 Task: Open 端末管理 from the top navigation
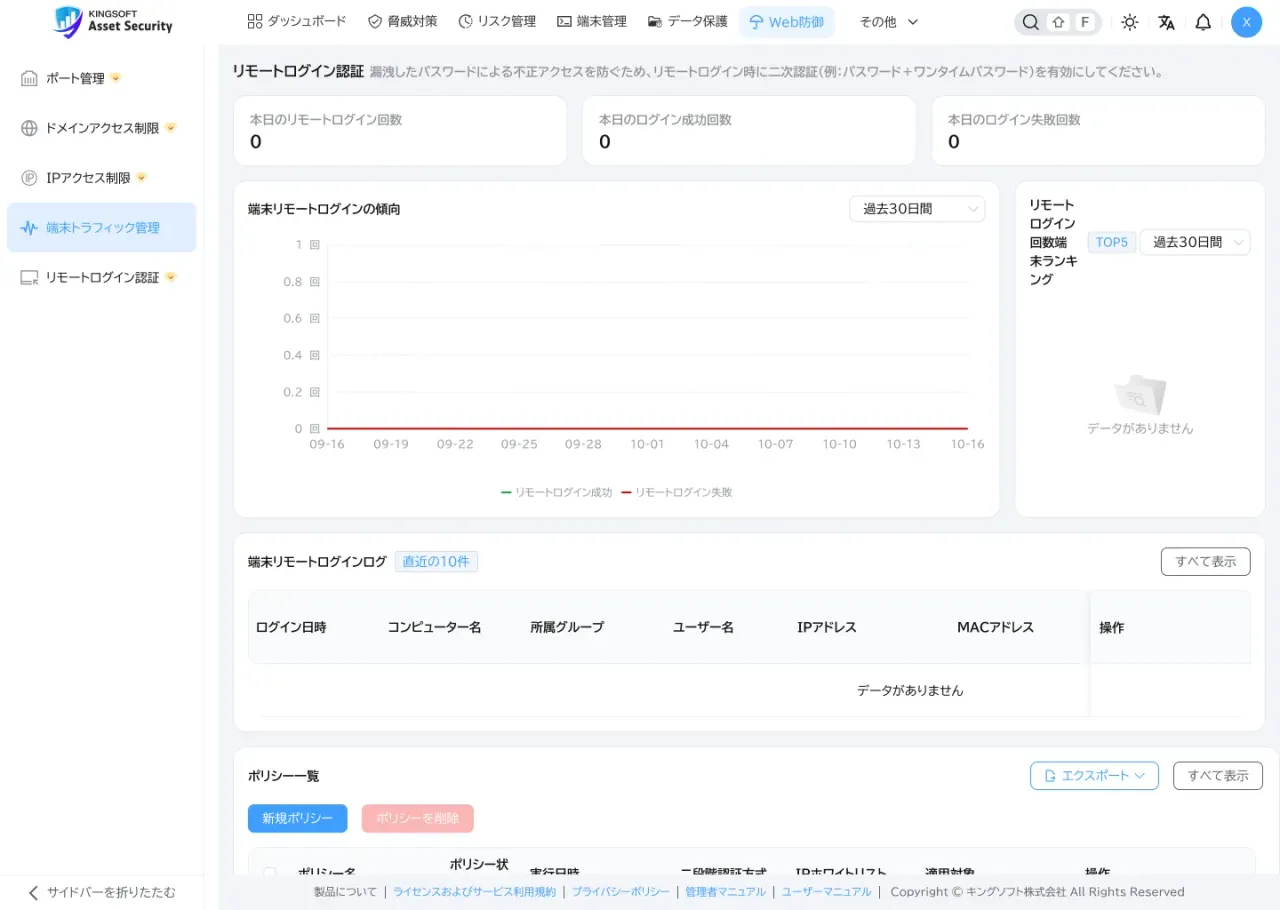coord(592,21)
